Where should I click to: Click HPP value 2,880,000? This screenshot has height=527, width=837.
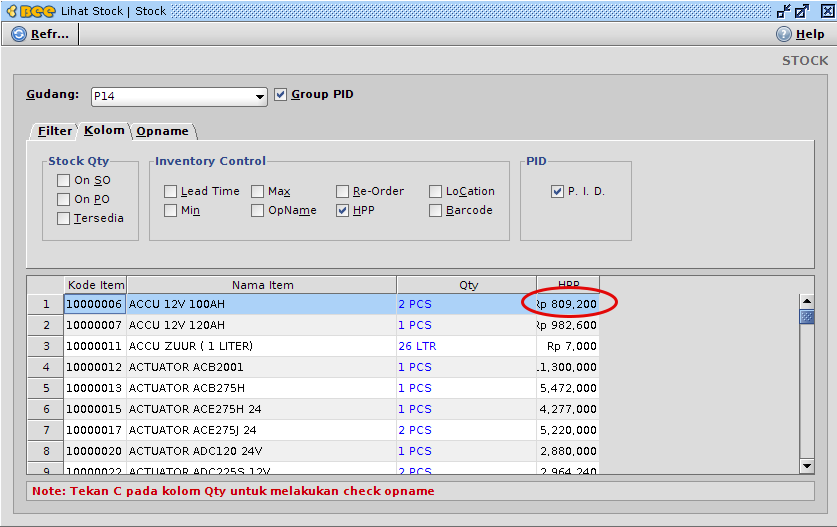(x=568, y=451)
